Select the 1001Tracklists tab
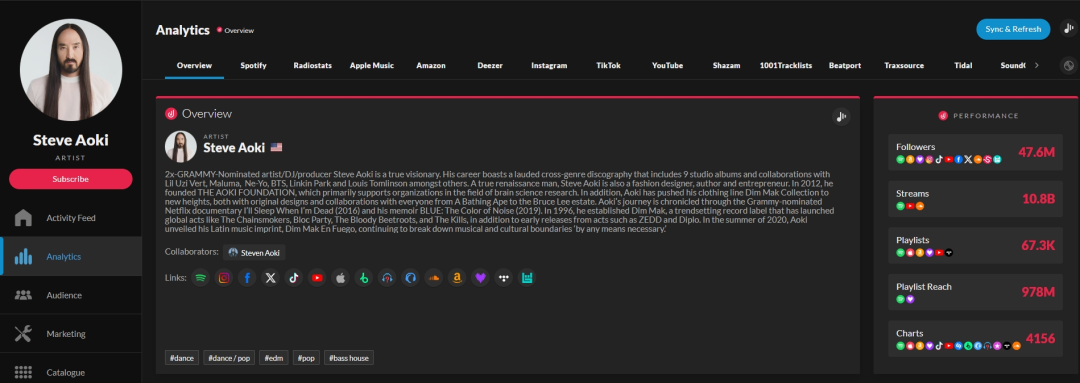This screenshot has height=383, width=1080. click(x=786, y=65)
